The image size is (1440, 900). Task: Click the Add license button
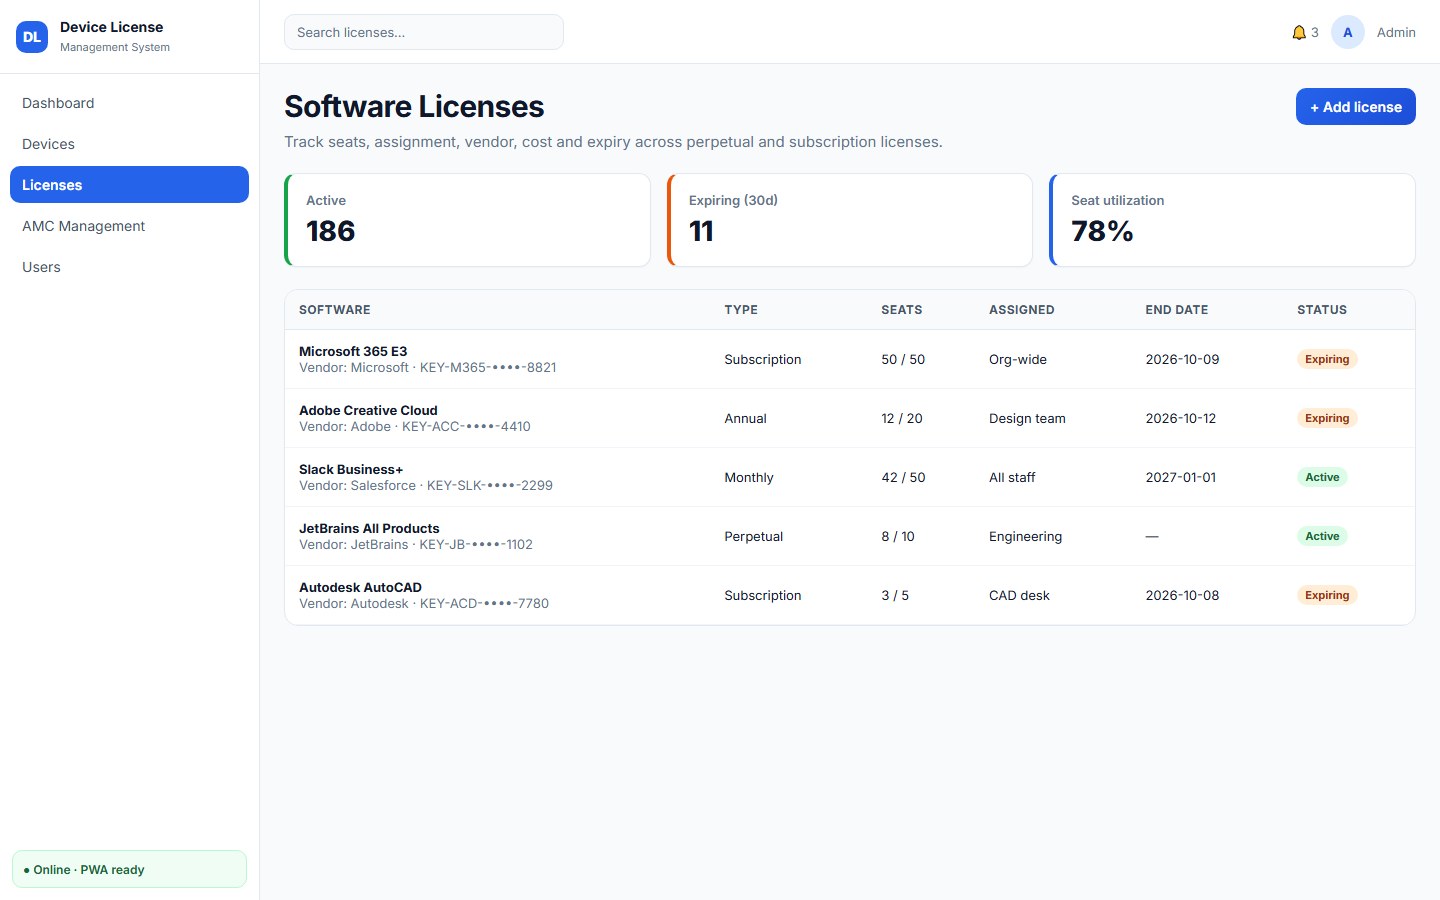[1355, 107]
